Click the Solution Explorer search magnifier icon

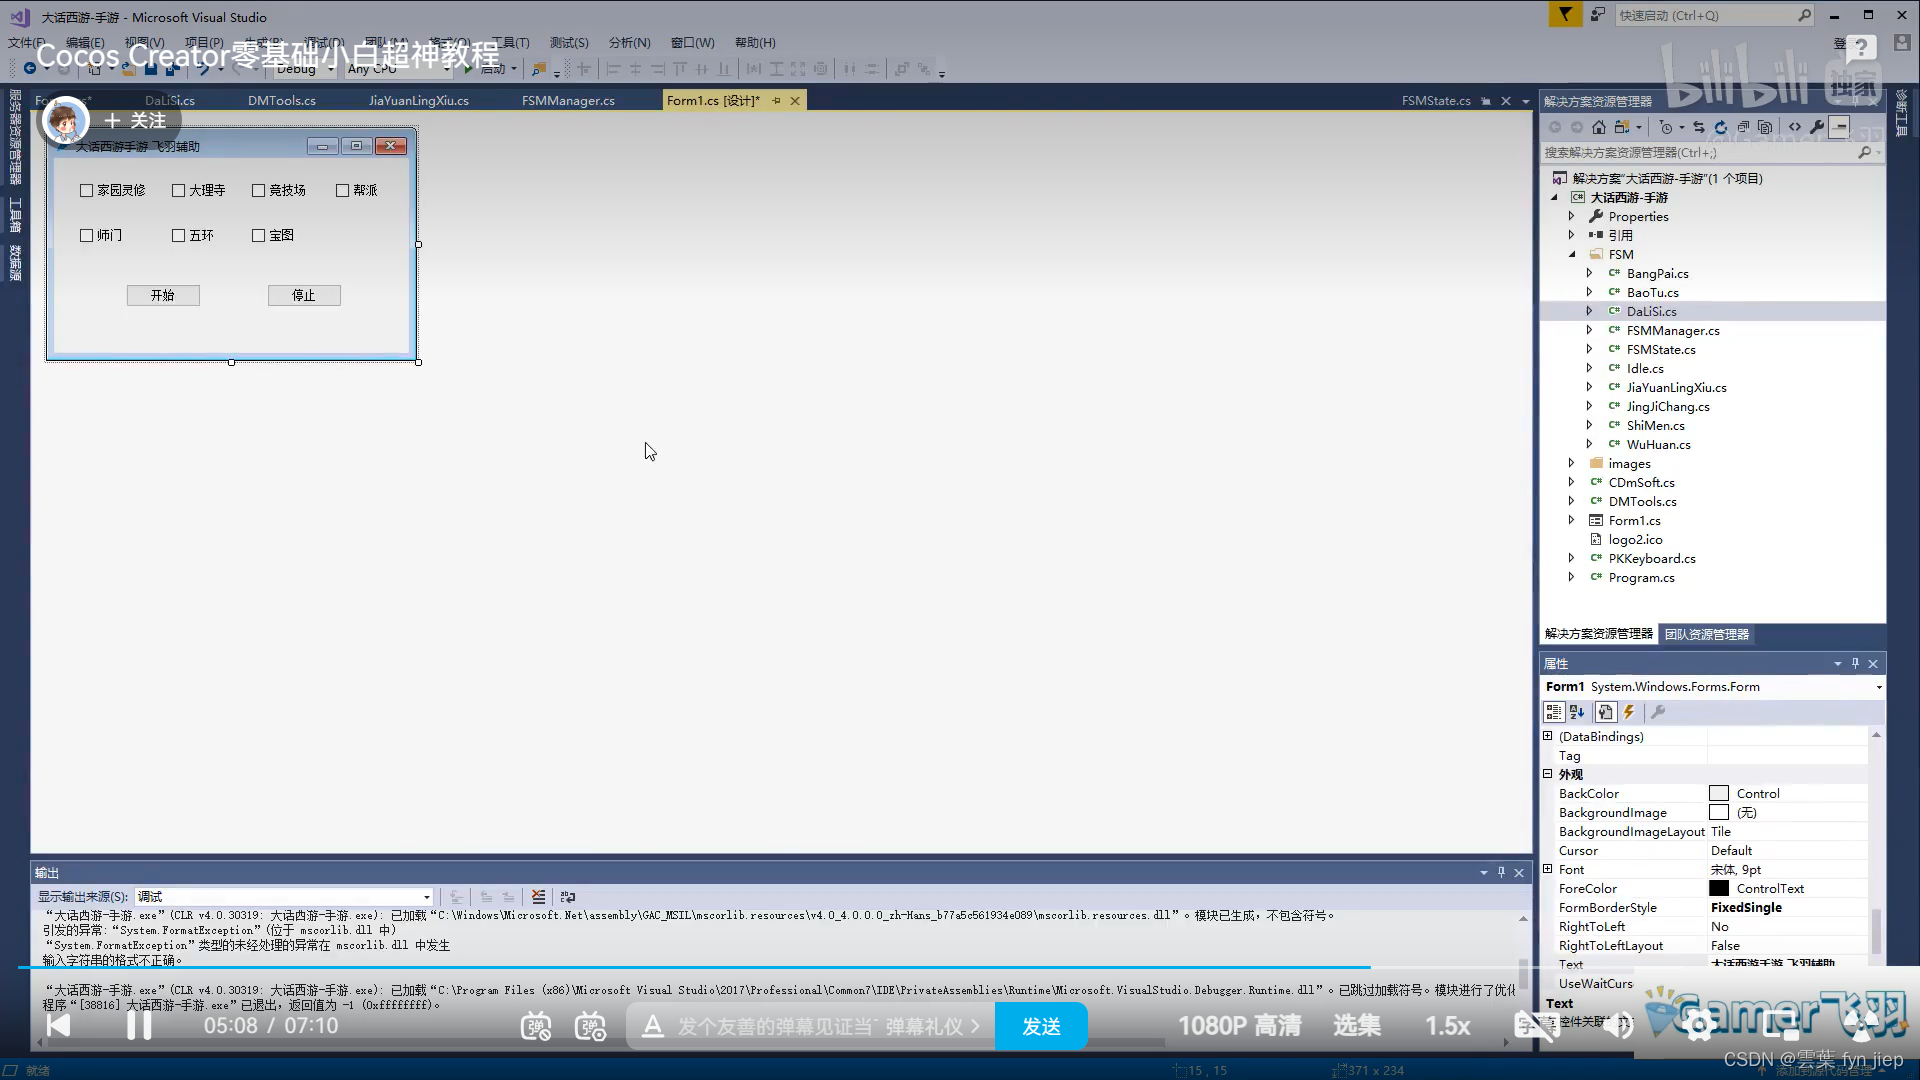[x=1864, y=152]
